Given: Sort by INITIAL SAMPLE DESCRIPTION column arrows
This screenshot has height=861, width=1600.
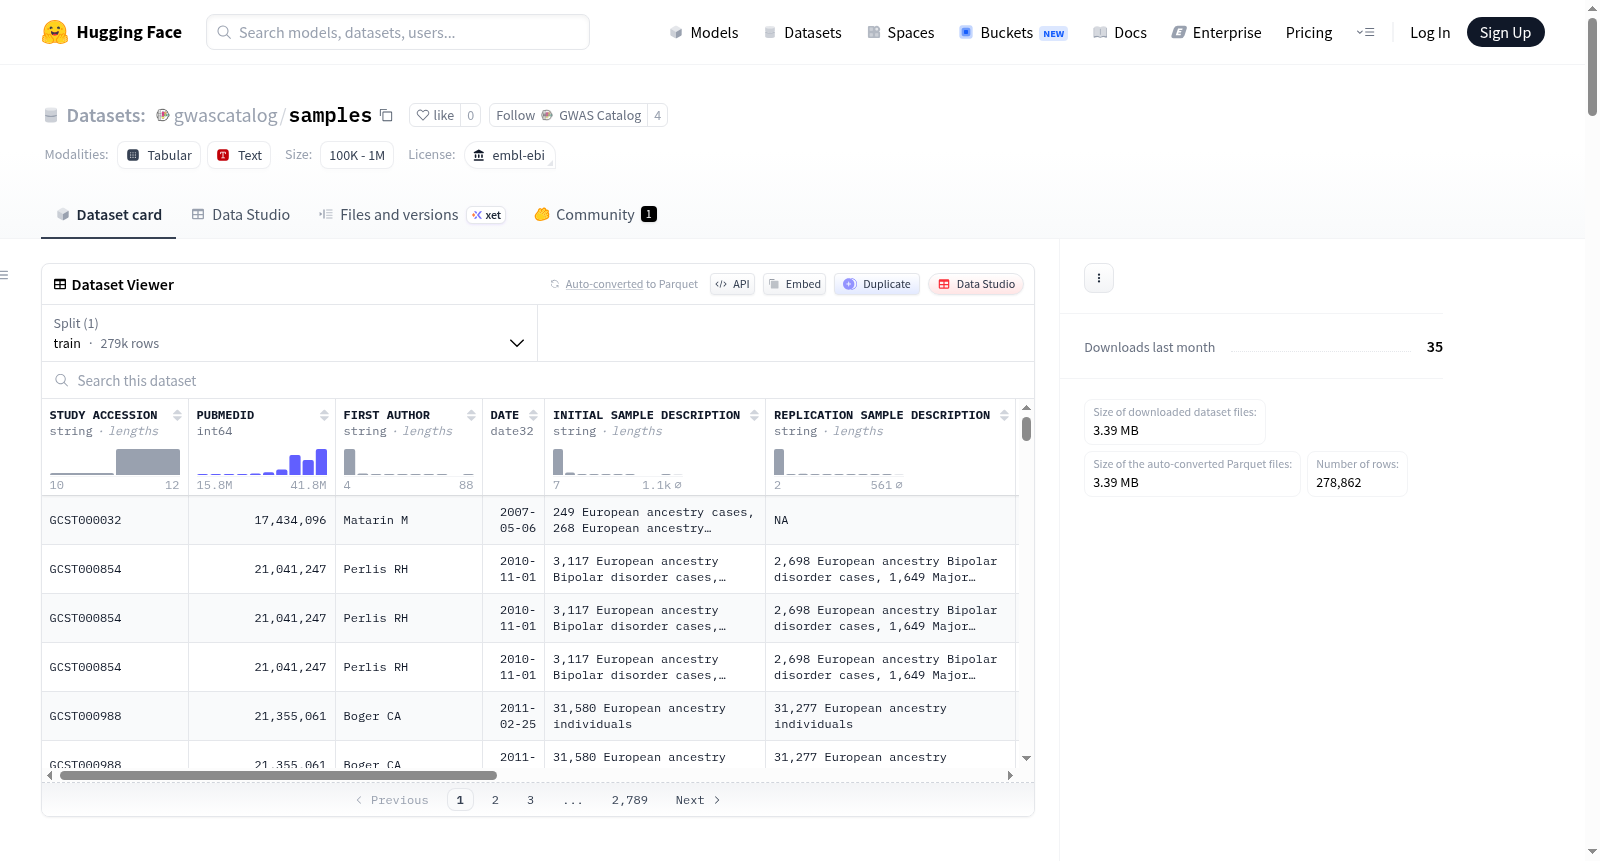Looking at the screenshot, I should pos(754,415).
